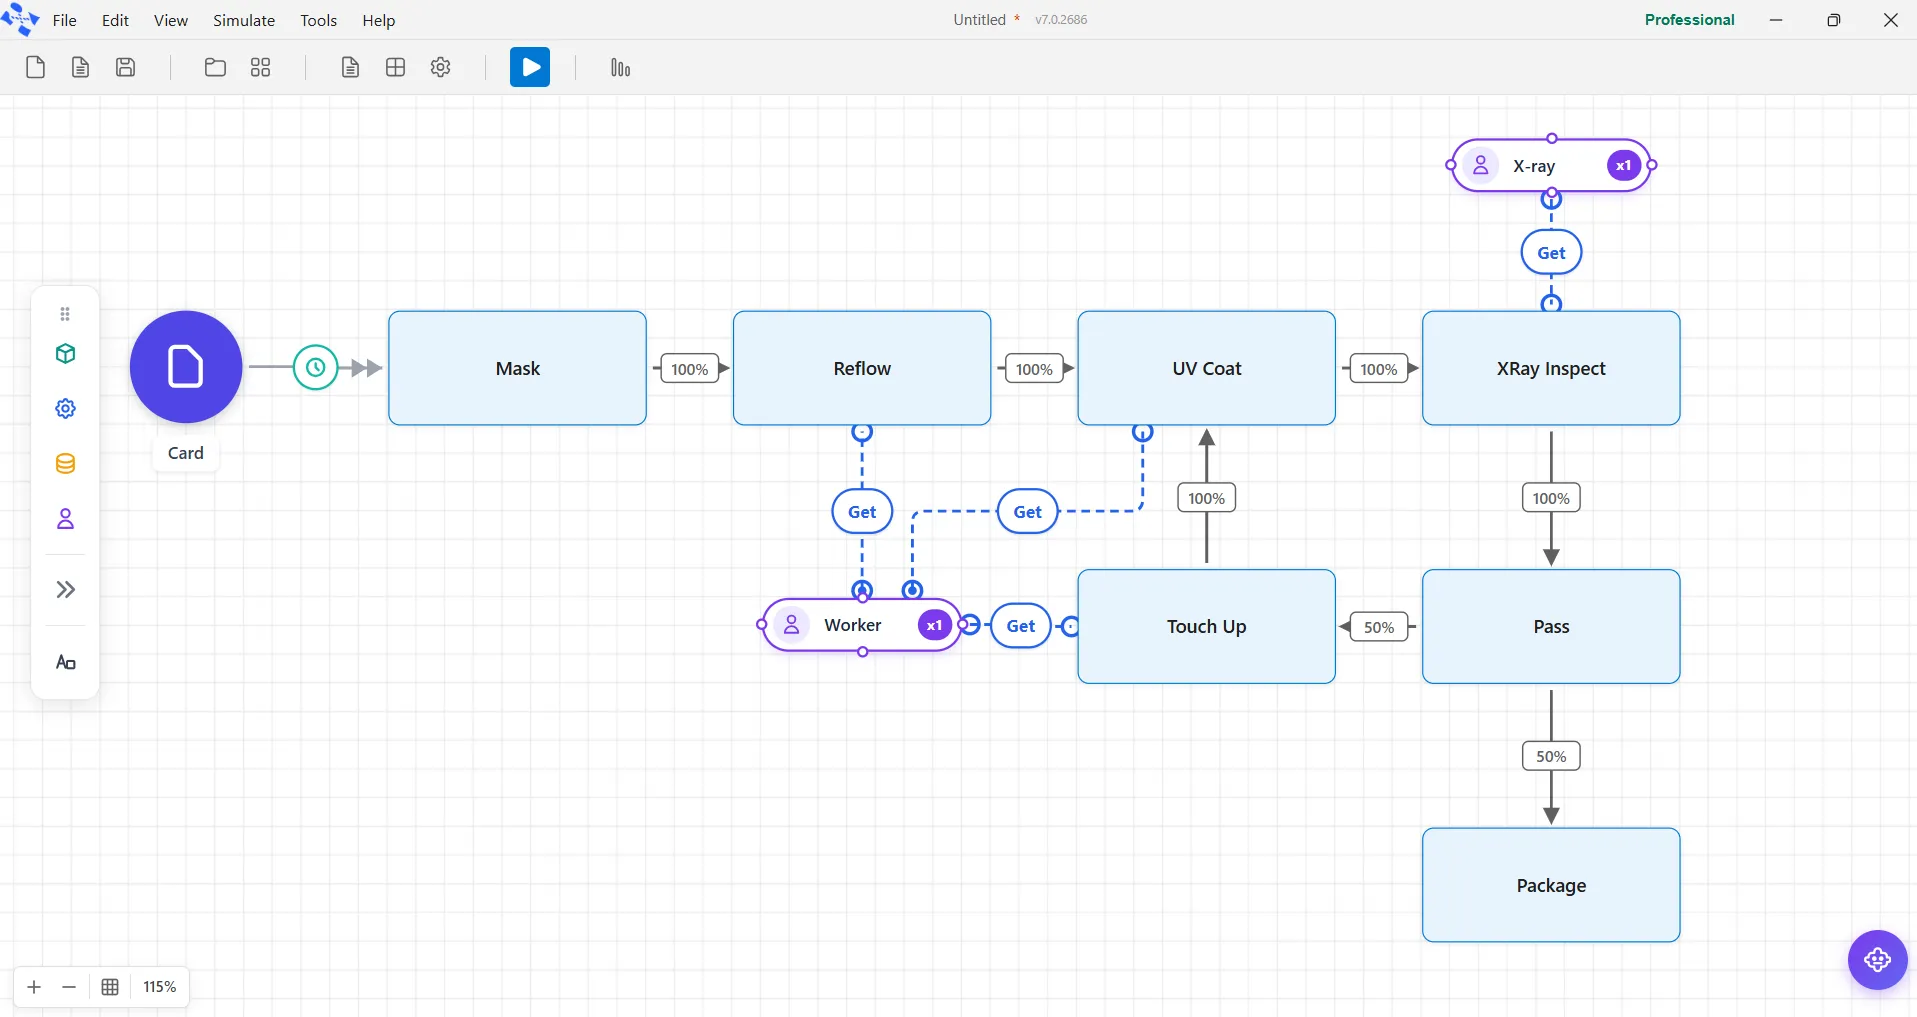
Task: Open the report document icon
Action: pos(350,67)
